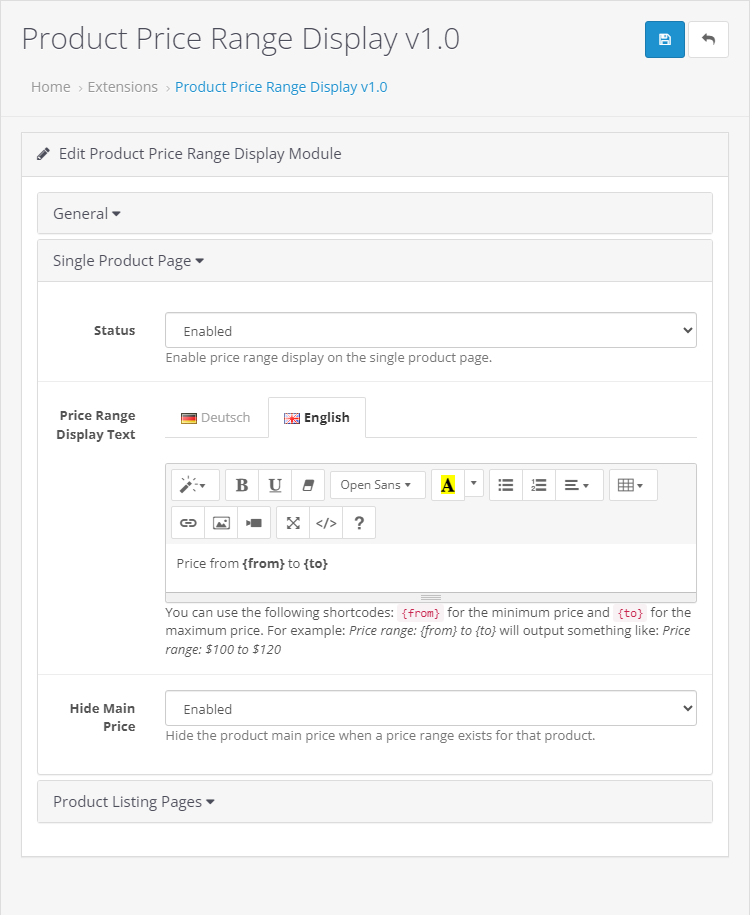Insert video with the camera icon

(254, 523)
